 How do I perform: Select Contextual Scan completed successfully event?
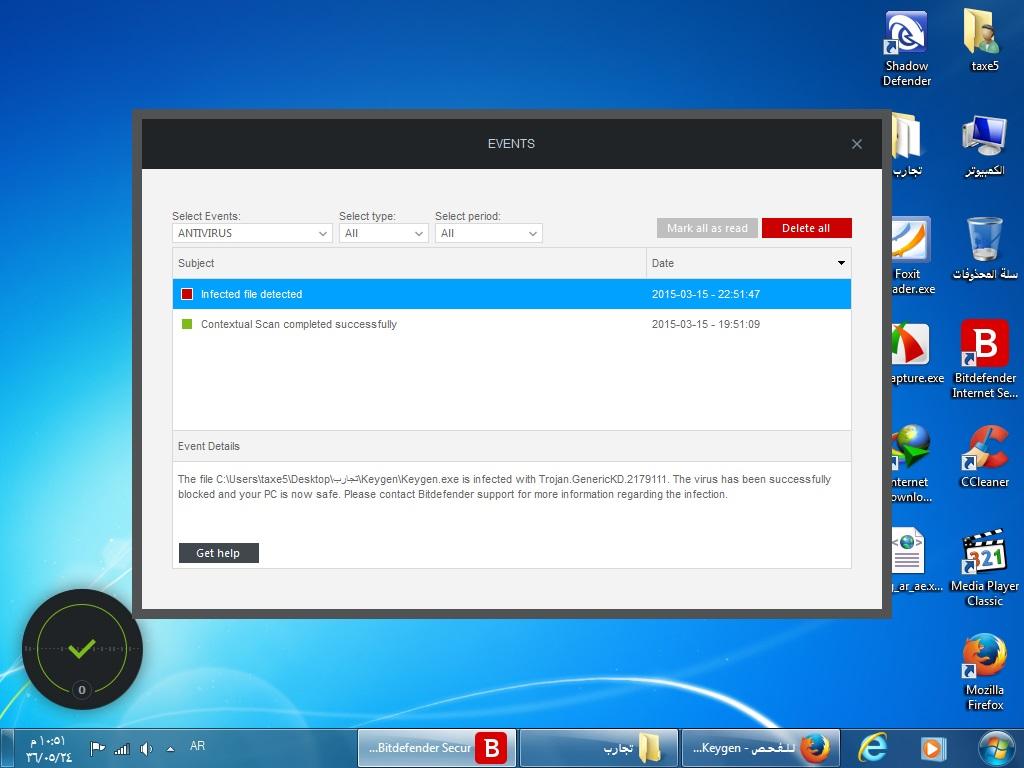pyautogui.click(x=512, y=324)
